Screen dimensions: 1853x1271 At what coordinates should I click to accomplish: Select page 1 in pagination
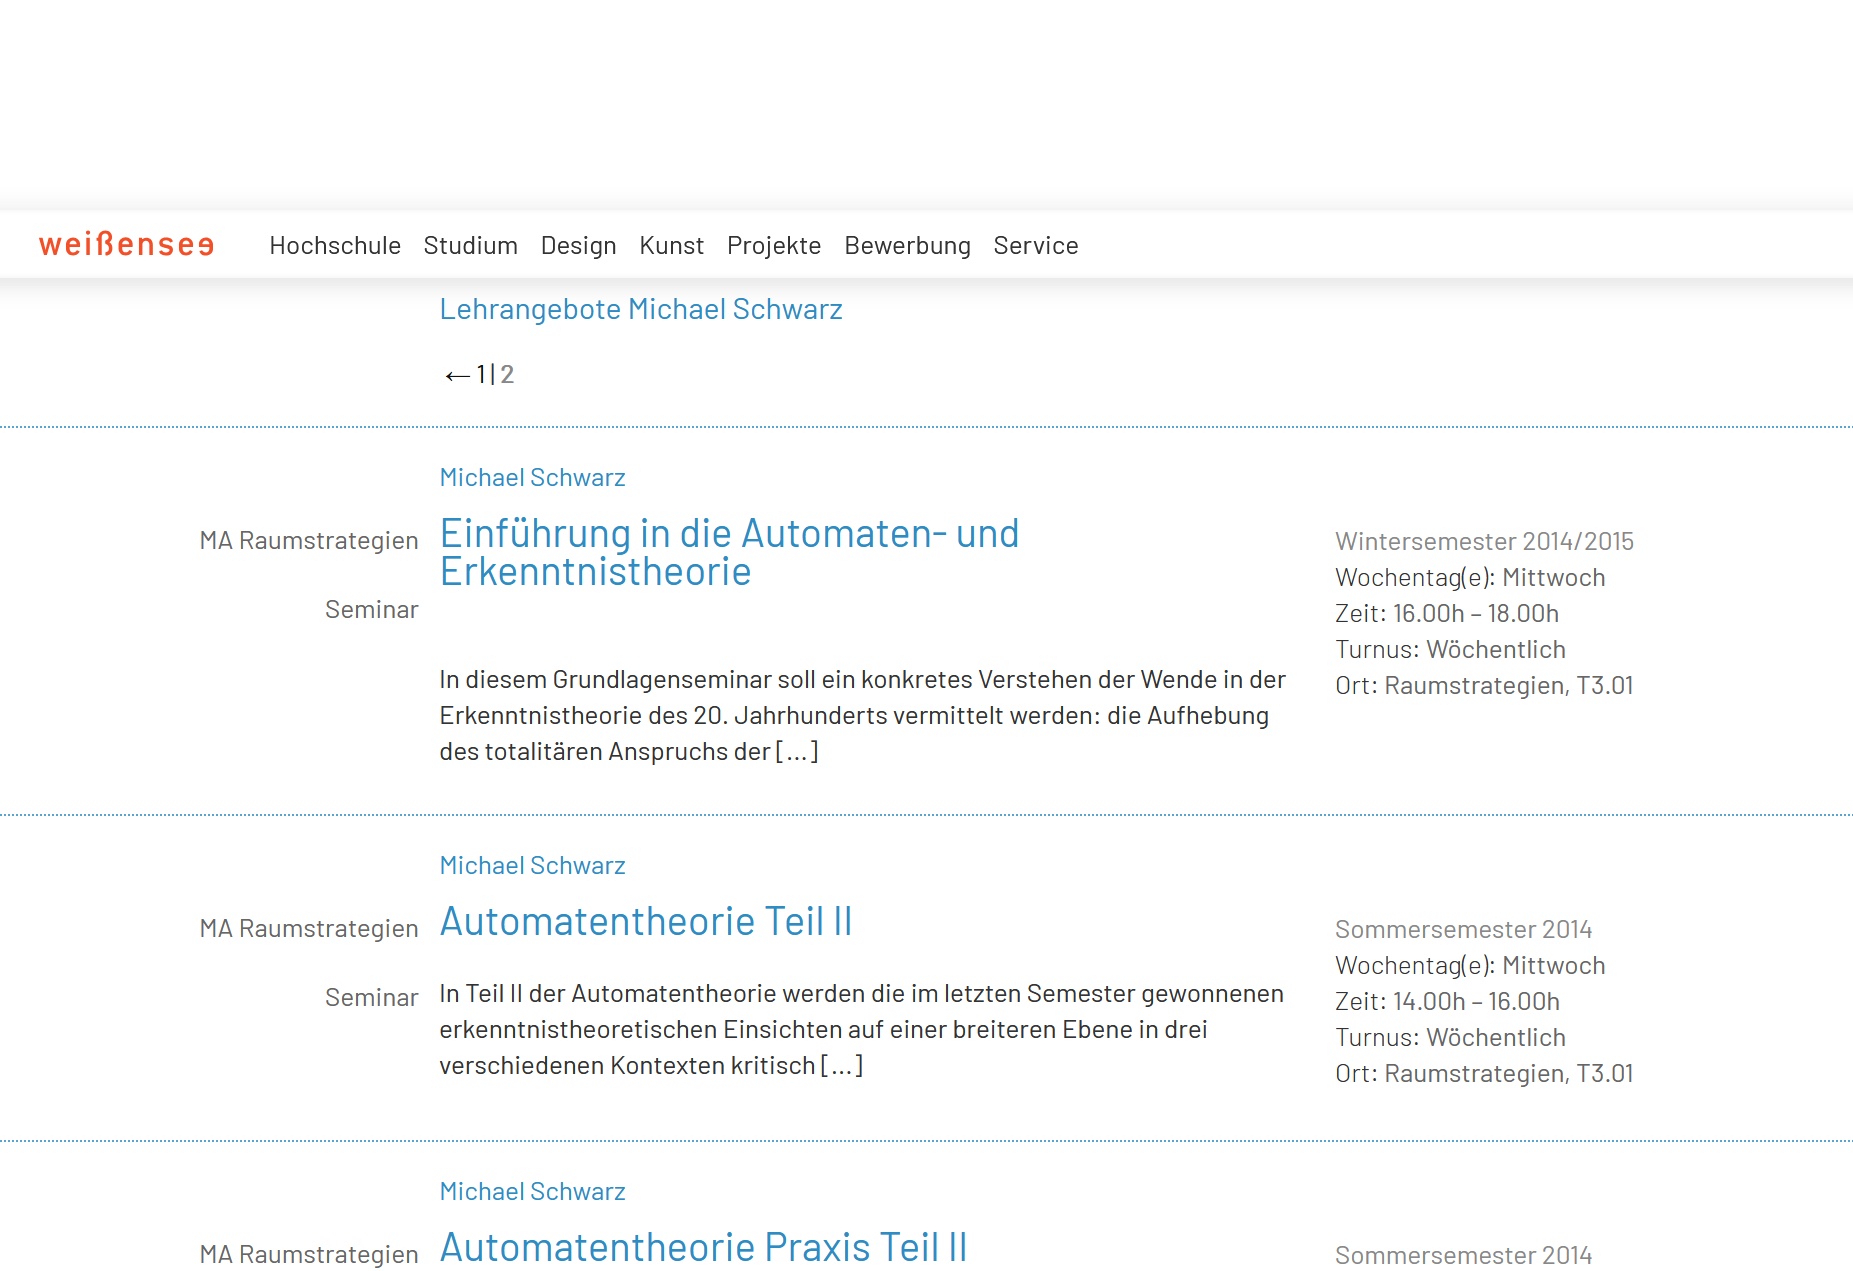(481, 375)
